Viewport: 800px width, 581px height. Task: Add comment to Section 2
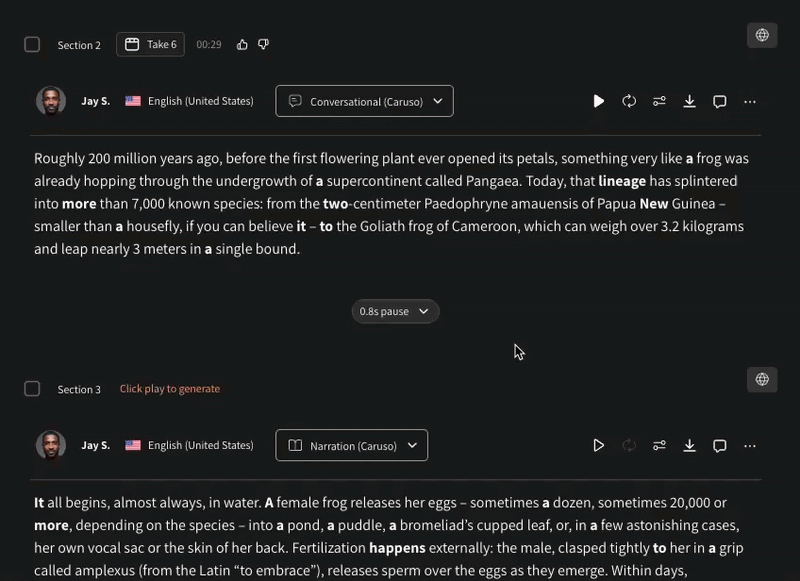[x=719, y=102]
